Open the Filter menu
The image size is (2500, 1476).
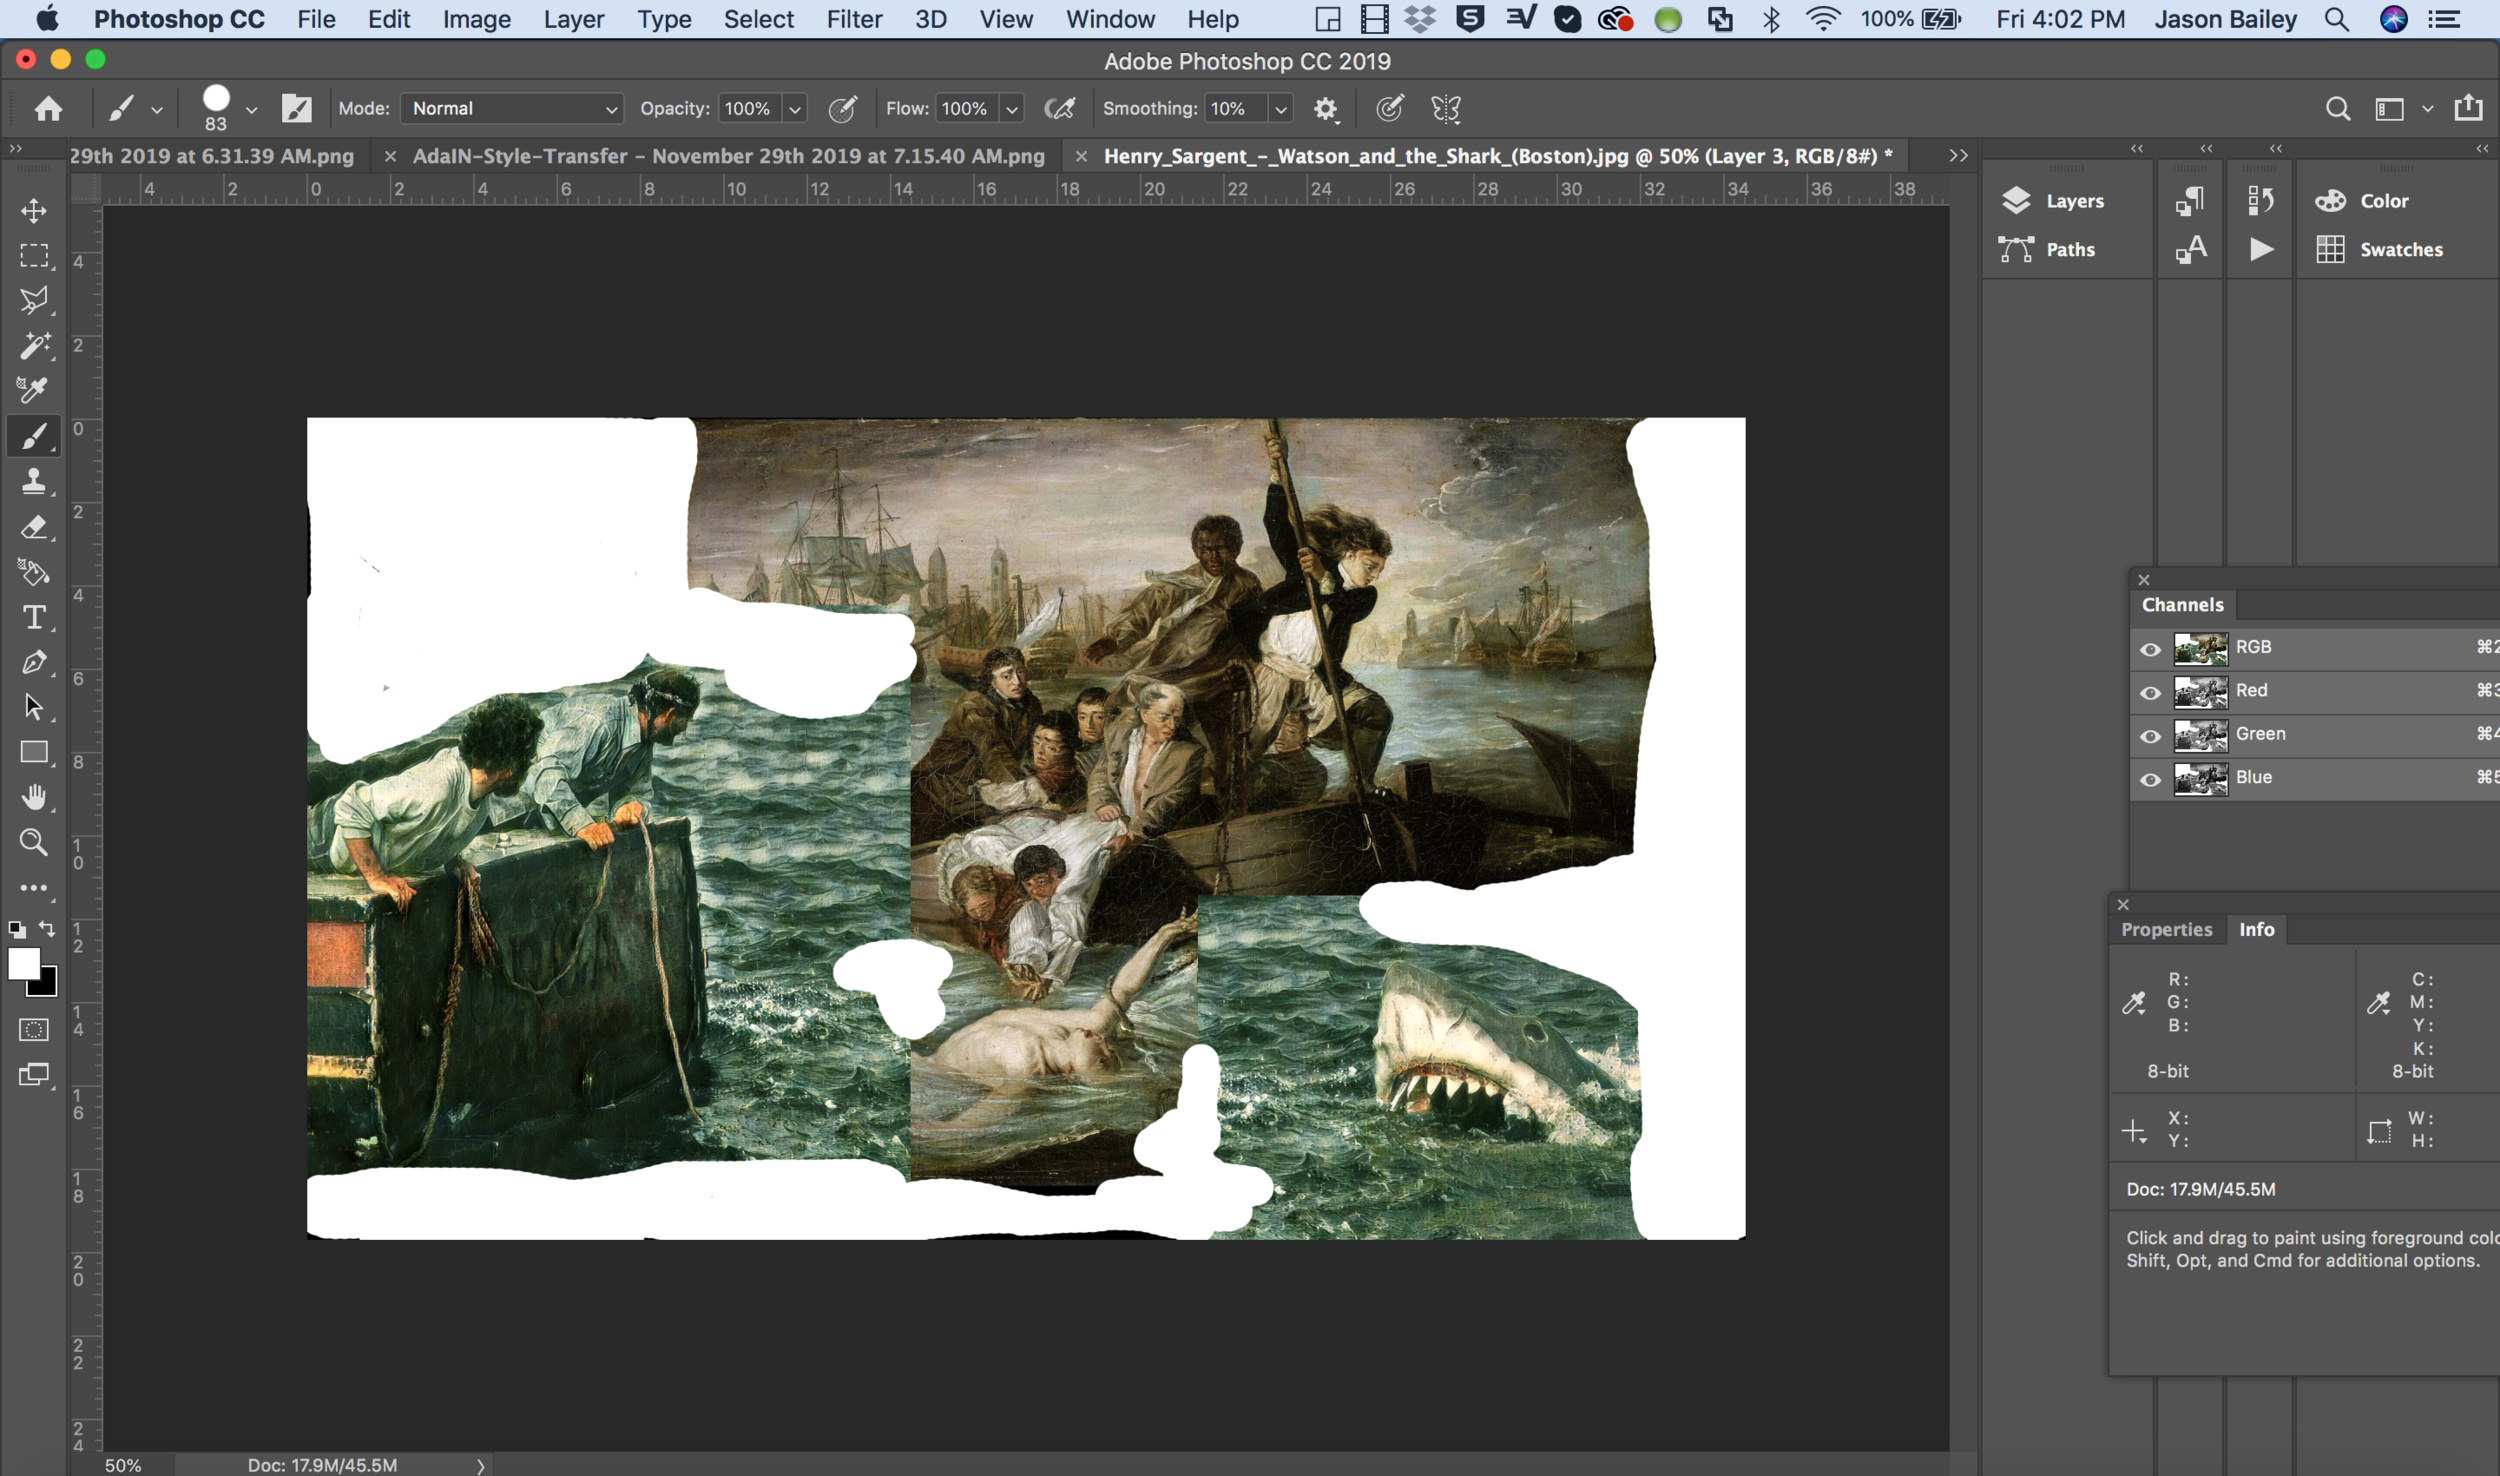pyautogui.click(x=854, y=19)
